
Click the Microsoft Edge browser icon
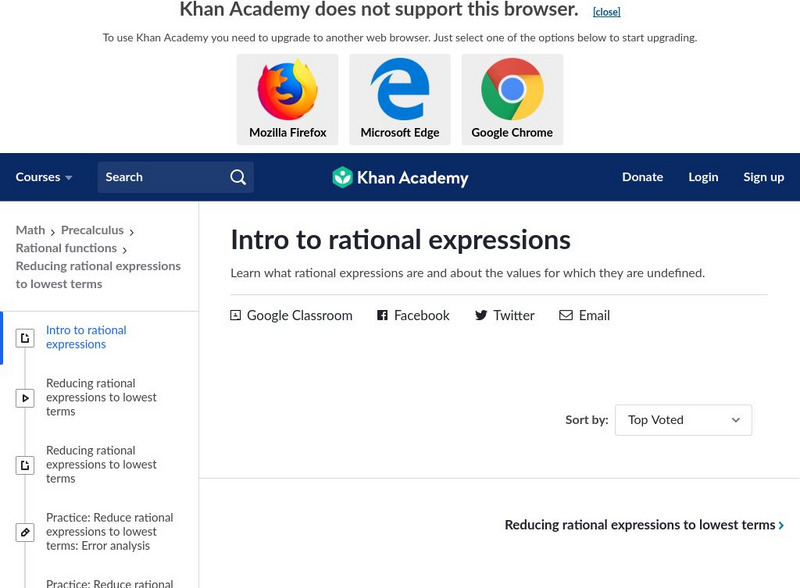coord(400,90)
